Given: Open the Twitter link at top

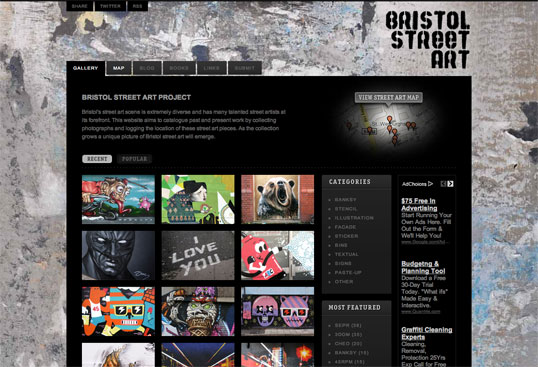Looking at the screenshot, I should 110,6.
